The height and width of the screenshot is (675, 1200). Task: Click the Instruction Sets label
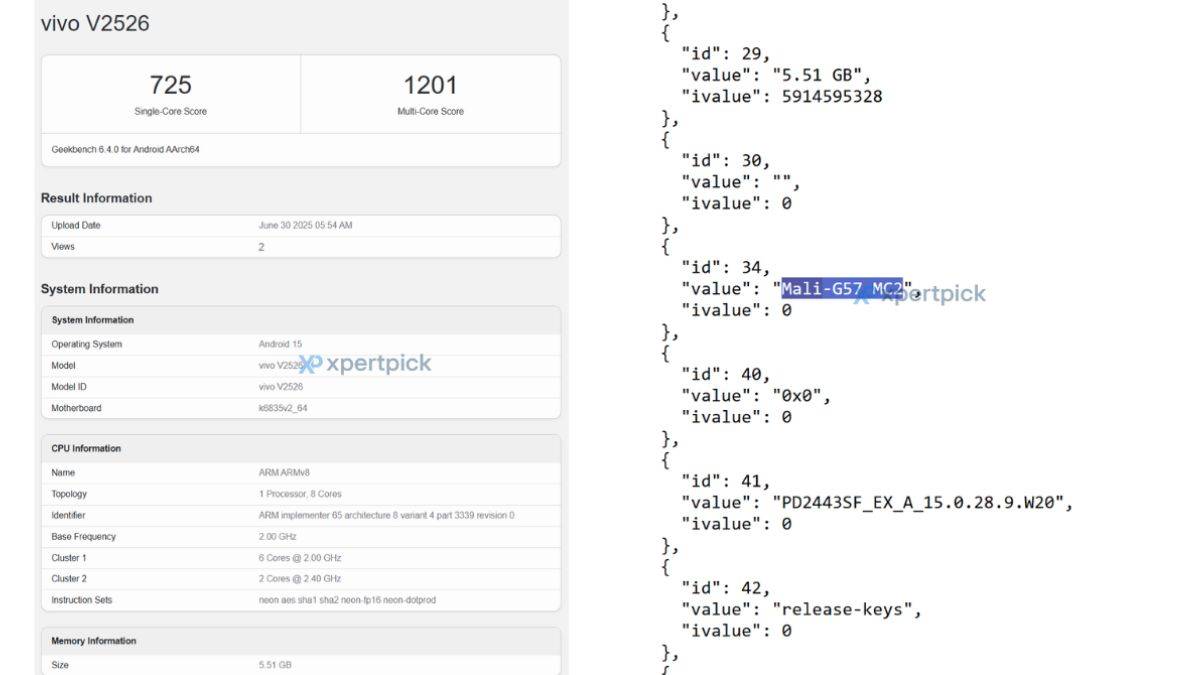[82, 600]
